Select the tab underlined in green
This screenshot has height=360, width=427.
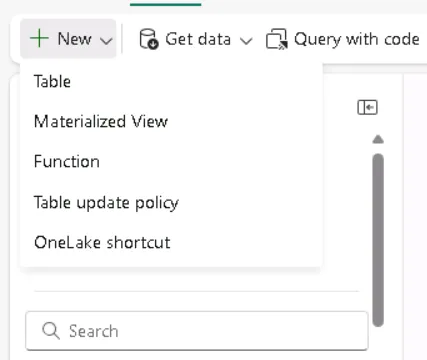point(165,3)
